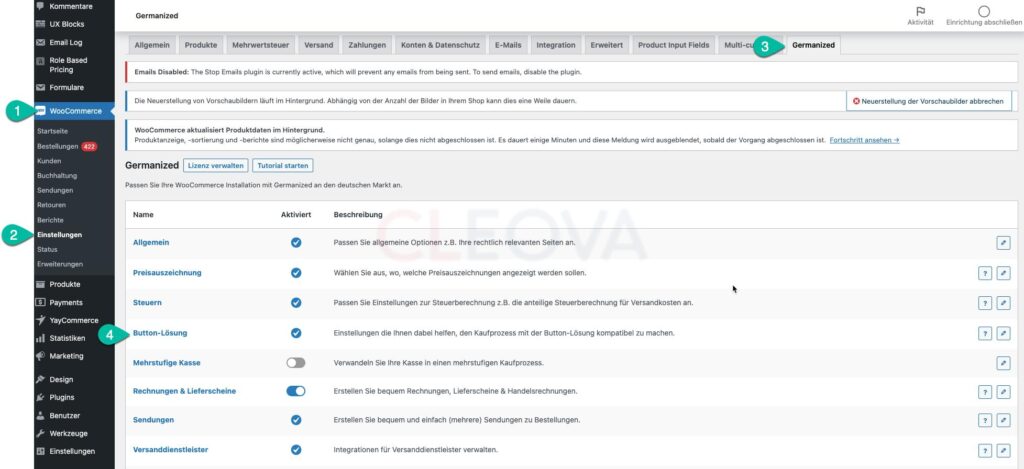The width and height of the screenshot is (1024, 469).
Task: Click edit pencil icon for Preisauszeichnung row
Action: click(x=1003, y=273)
